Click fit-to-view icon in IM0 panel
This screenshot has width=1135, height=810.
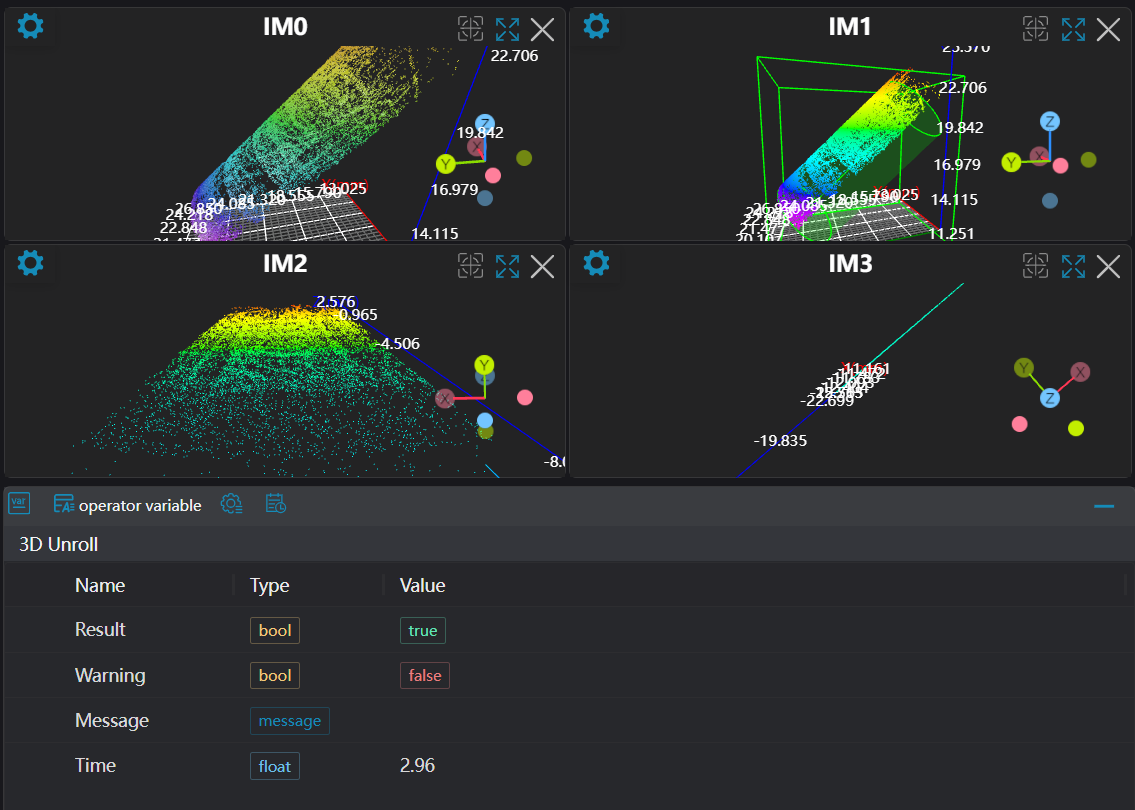click(x=470, y=29)
